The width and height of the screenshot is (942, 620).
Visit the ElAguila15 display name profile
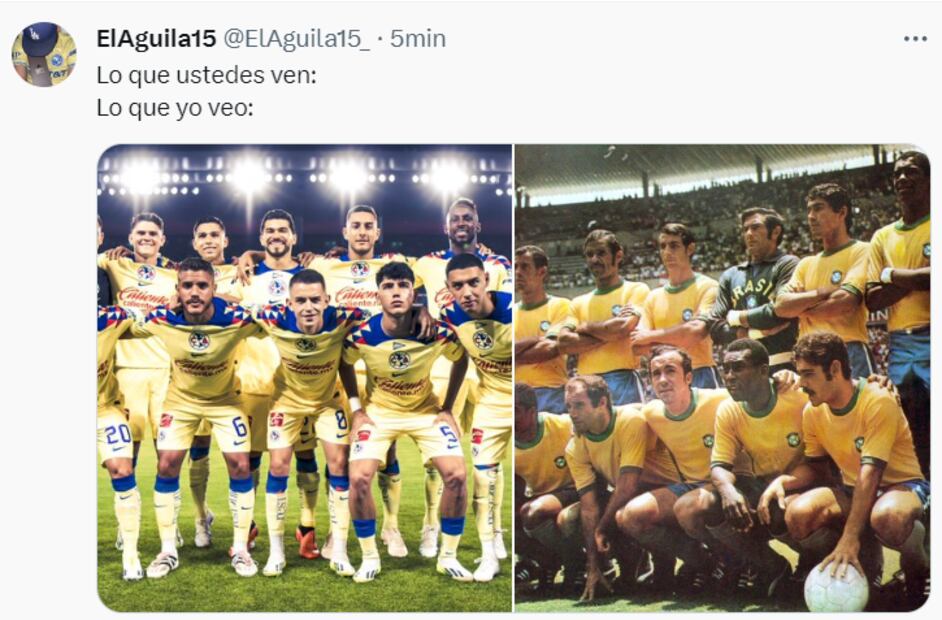coord(156,39)
